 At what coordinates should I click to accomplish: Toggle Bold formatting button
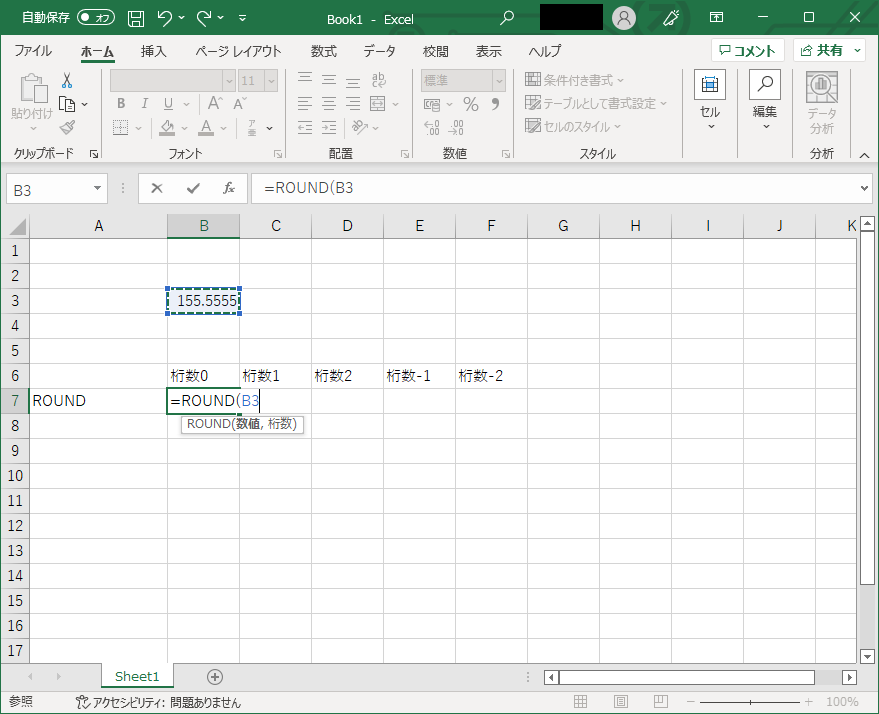pyautogui.click(x=121, y=104)
